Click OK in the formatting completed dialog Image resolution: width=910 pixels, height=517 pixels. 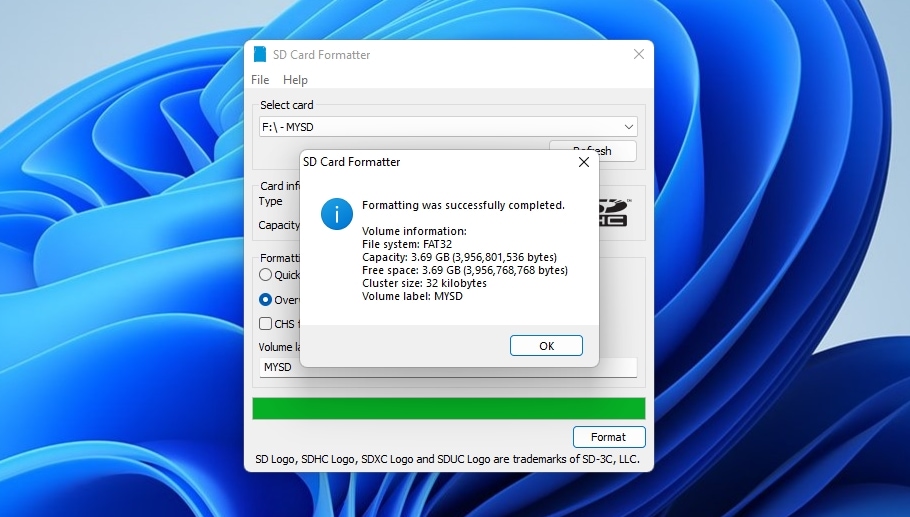click(546, 346)
